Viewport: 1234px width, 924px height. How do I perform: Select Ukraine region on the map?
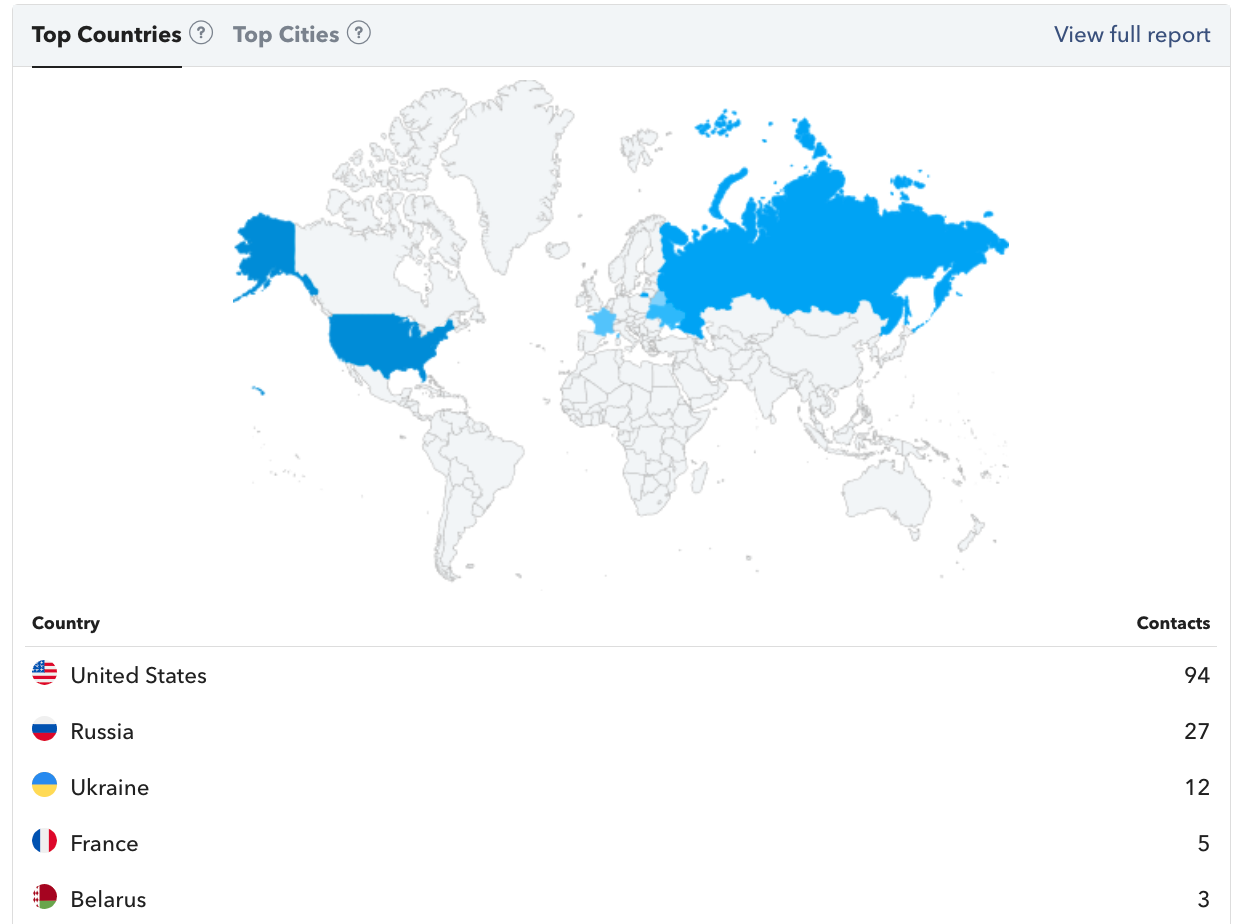point(667,313)
